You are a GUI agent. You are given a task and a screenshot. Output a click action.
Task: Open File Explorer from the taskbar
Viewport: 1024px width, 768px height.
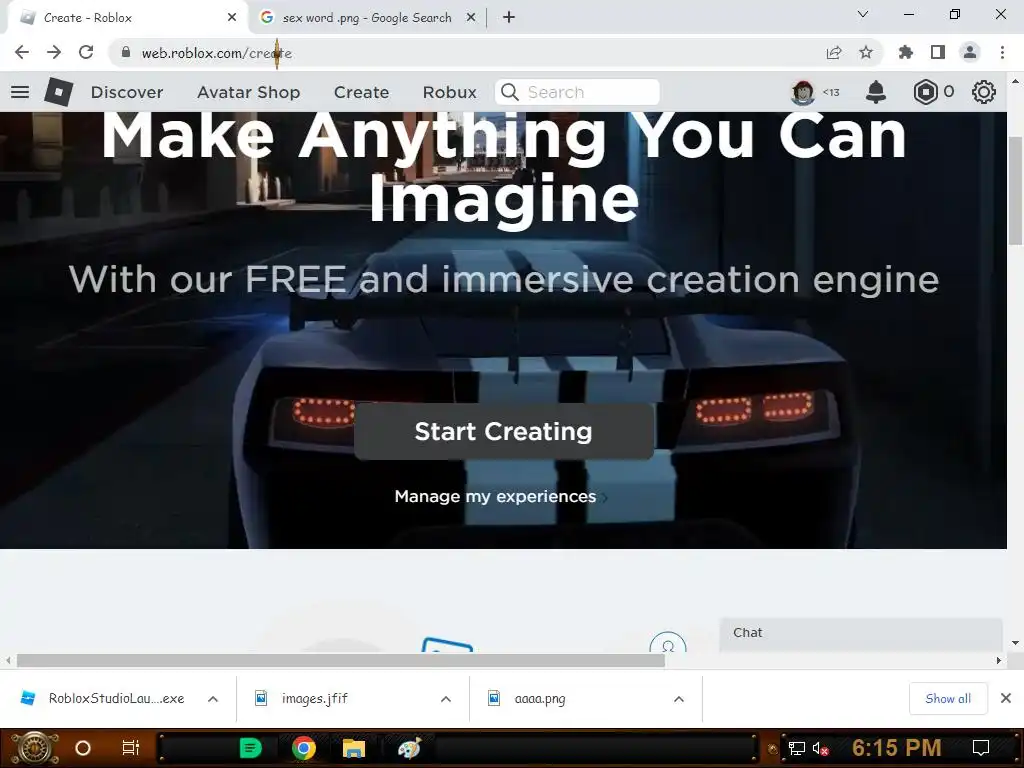[x=353, y=748]
